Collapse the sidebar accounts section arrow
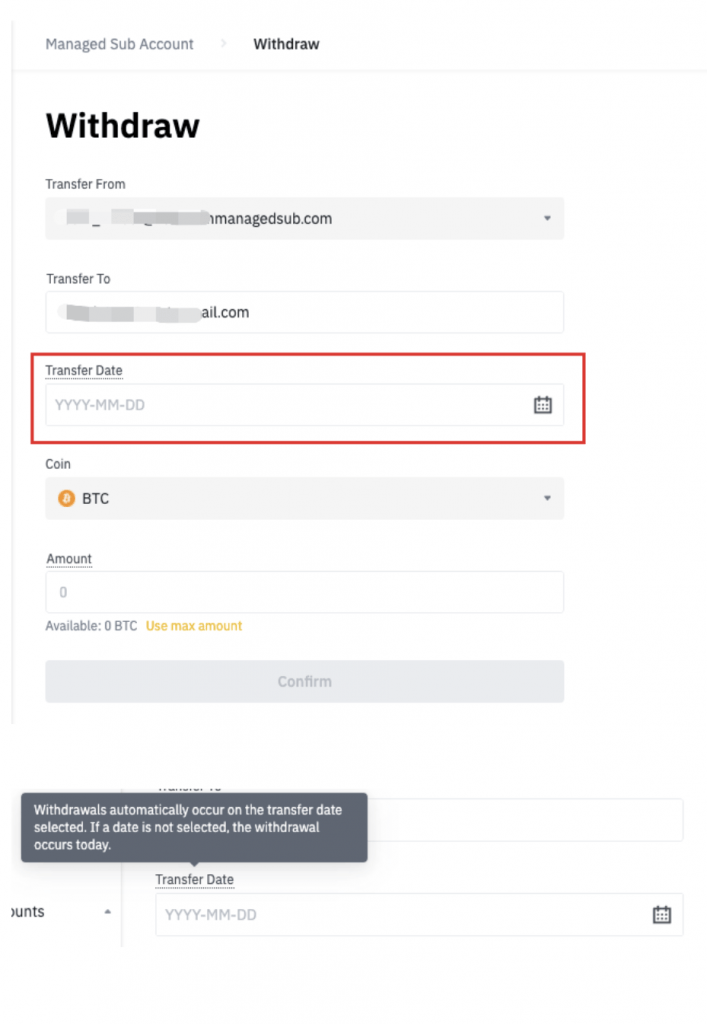Screen dimensions: 707x1024 point(108,912)
